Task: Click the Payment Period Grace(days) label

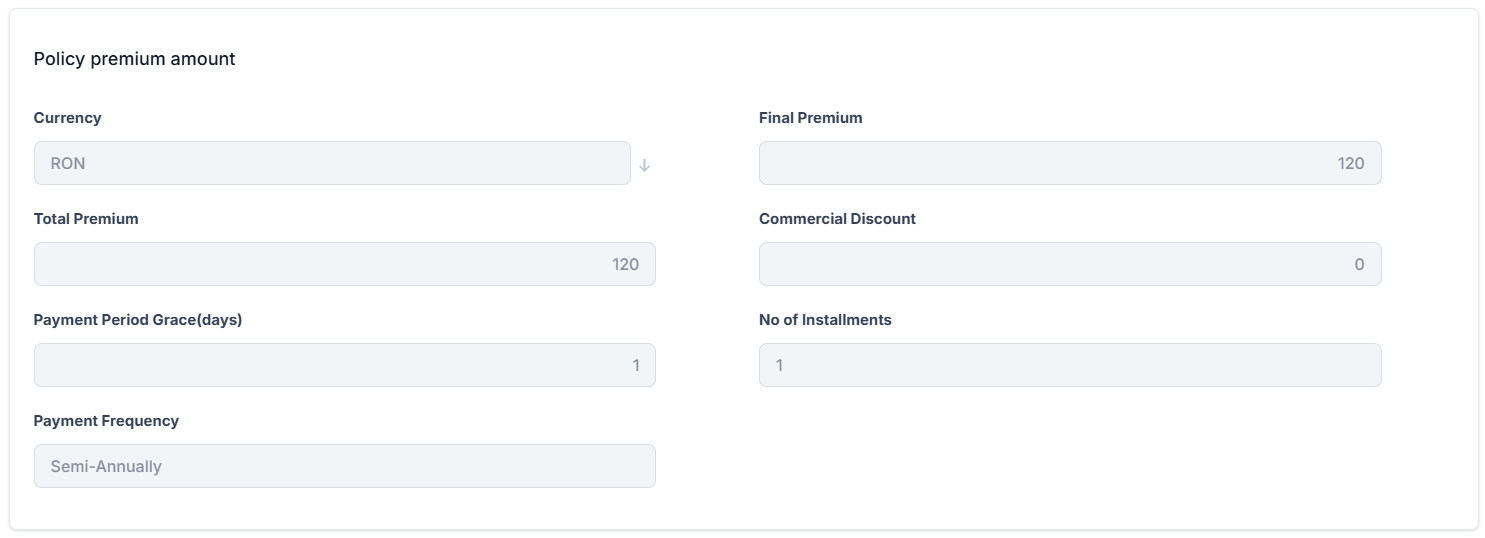Action: point(138,320)
